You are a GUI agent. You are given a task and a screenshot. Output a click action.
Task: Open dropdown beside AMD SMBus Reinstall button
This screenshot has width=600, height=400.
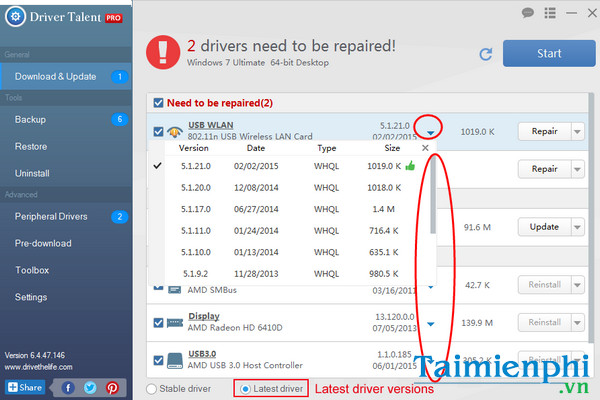[577, 285]
